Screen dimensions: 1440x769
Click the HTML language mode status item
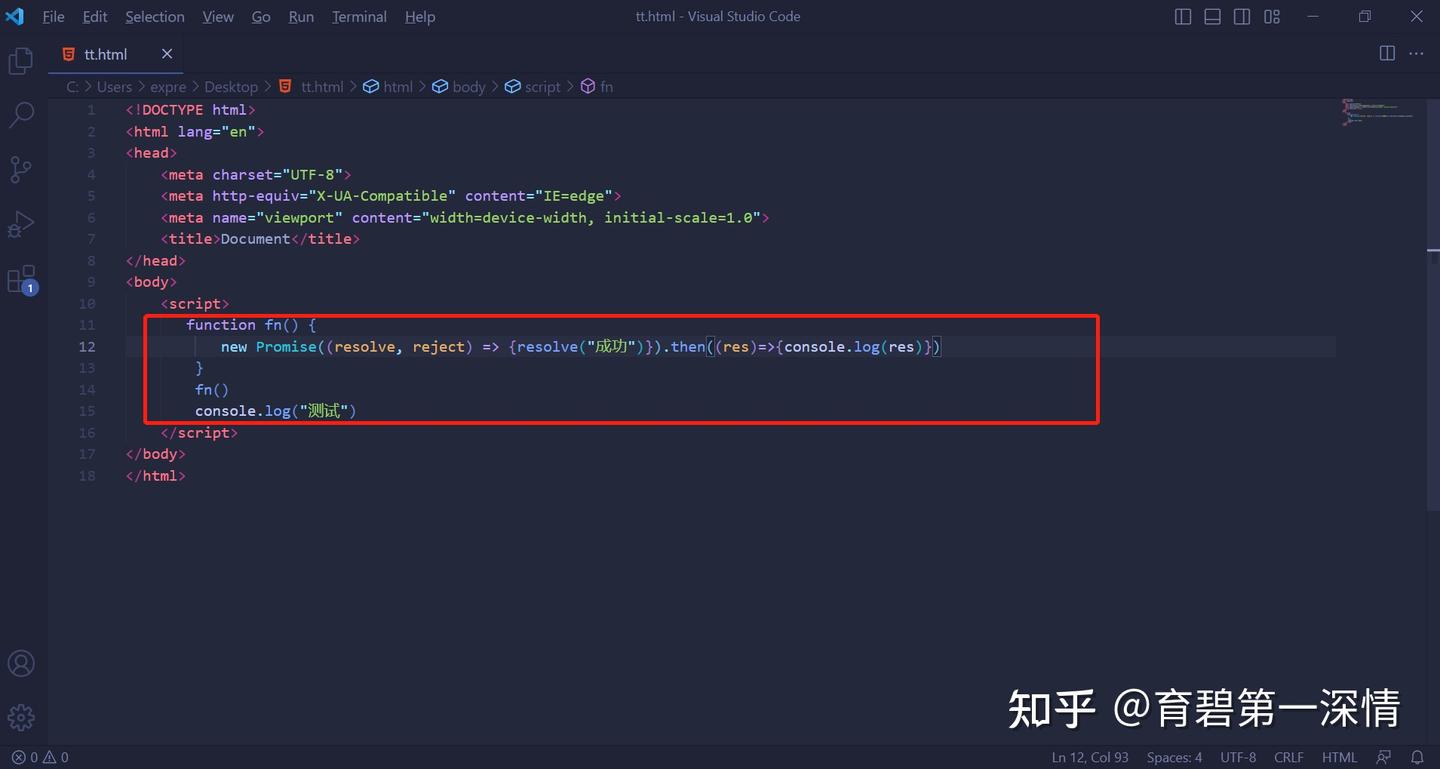pyautogui.click(x=1340, y=757)
